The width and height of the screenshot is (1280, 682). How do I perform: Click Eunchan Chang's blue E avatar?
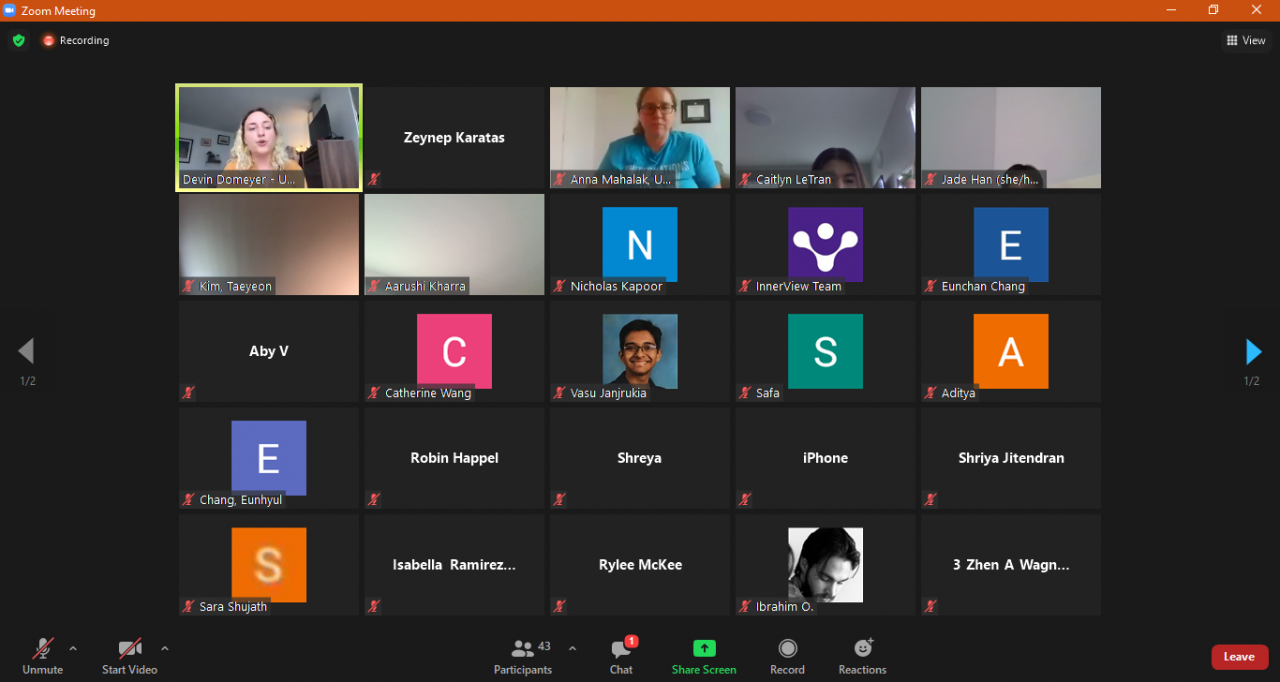tap(1011, 244)
